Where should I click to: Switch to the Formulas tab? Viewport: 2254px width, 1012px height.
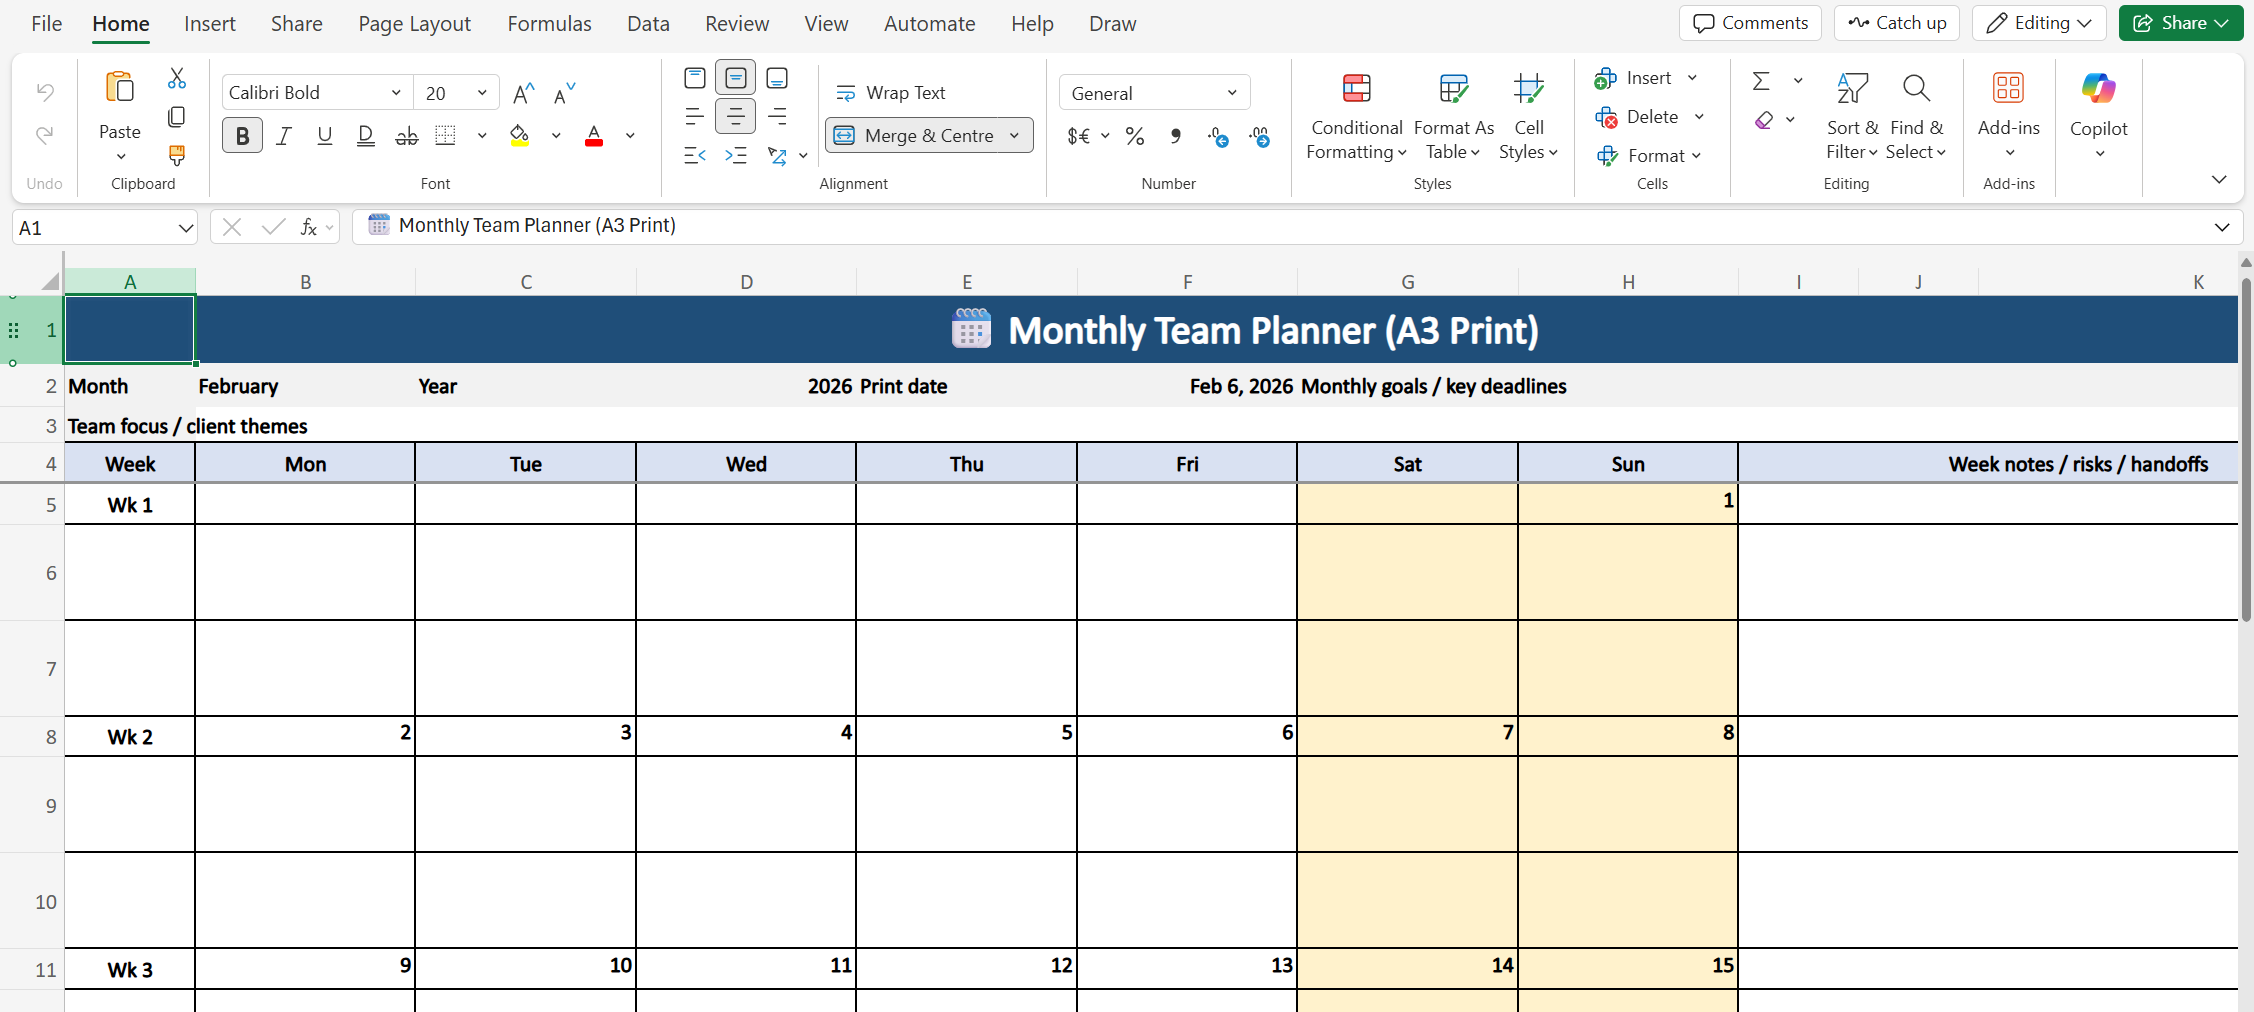click(x=549, y=23)
